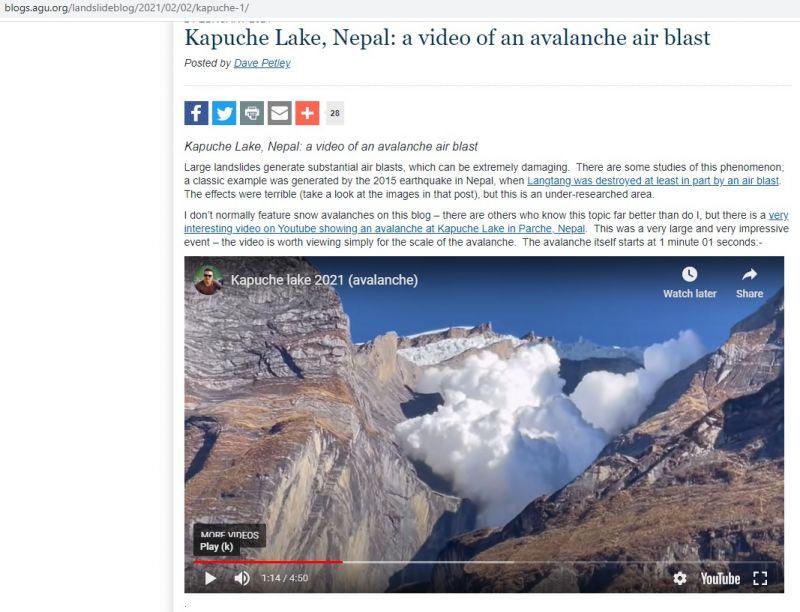This screenshot has width=800, height=612.
Task: Click the print page icon
Action: point(252,113)
